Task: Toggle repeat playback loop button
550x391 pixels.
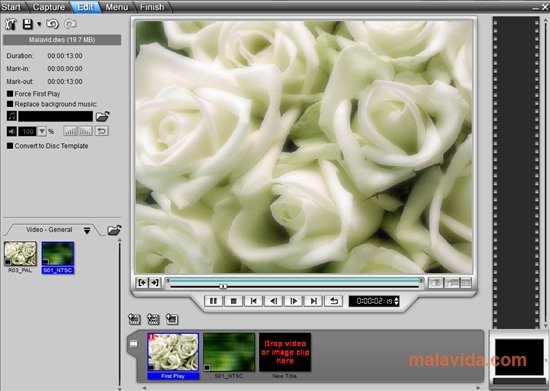Action: (334, 301)
